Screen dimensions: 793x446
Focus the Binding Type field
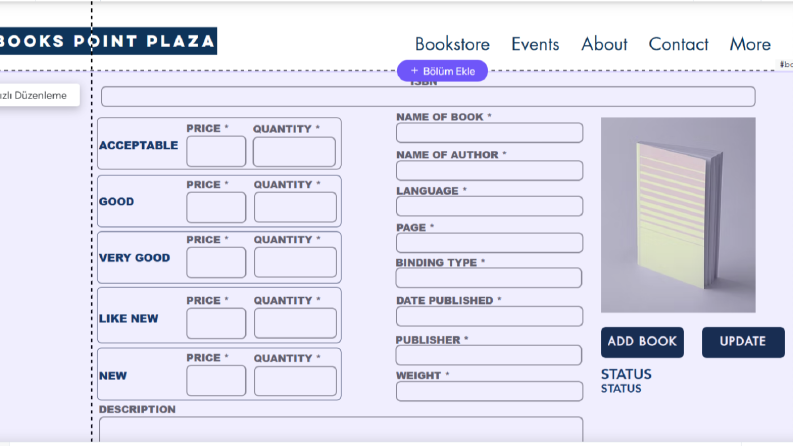489,278
